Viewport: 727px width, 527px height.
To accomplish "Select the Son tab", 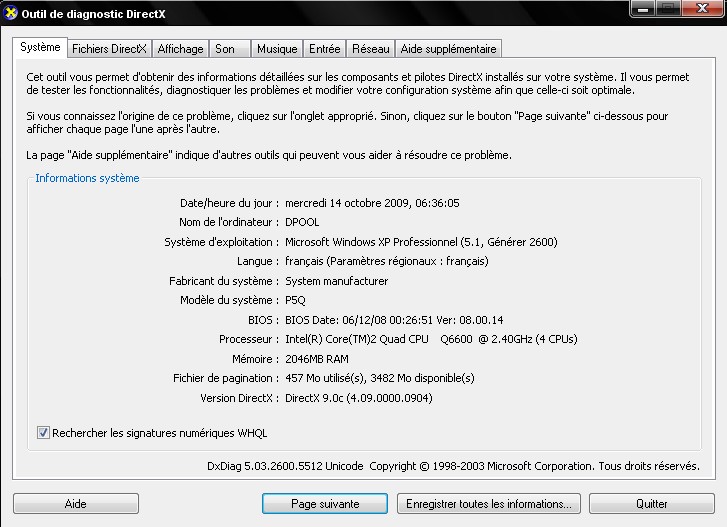I will tap(225, 49).
